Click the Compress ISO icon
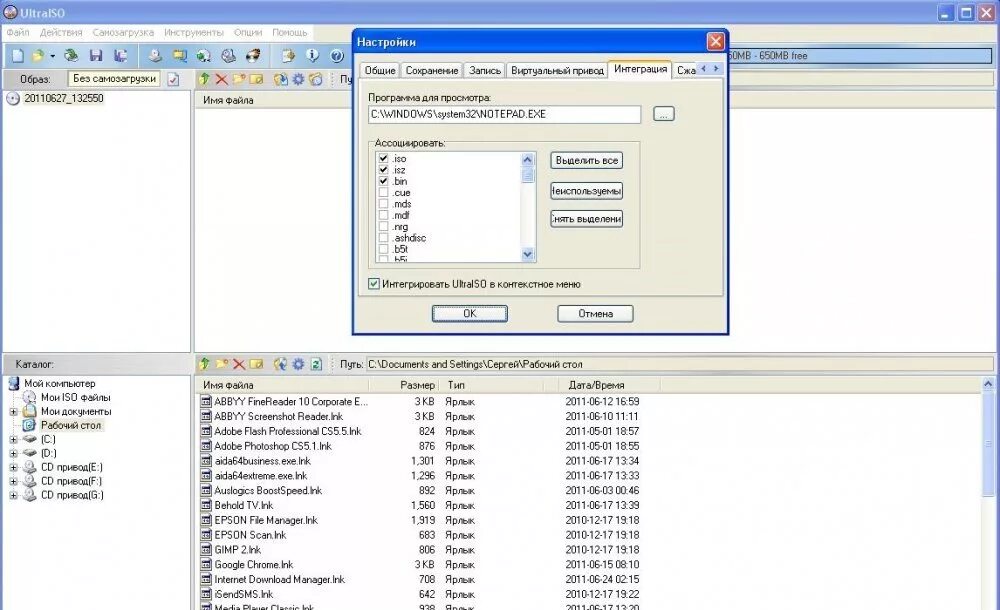Screen dimensions: 1000x610 (180, 56)
